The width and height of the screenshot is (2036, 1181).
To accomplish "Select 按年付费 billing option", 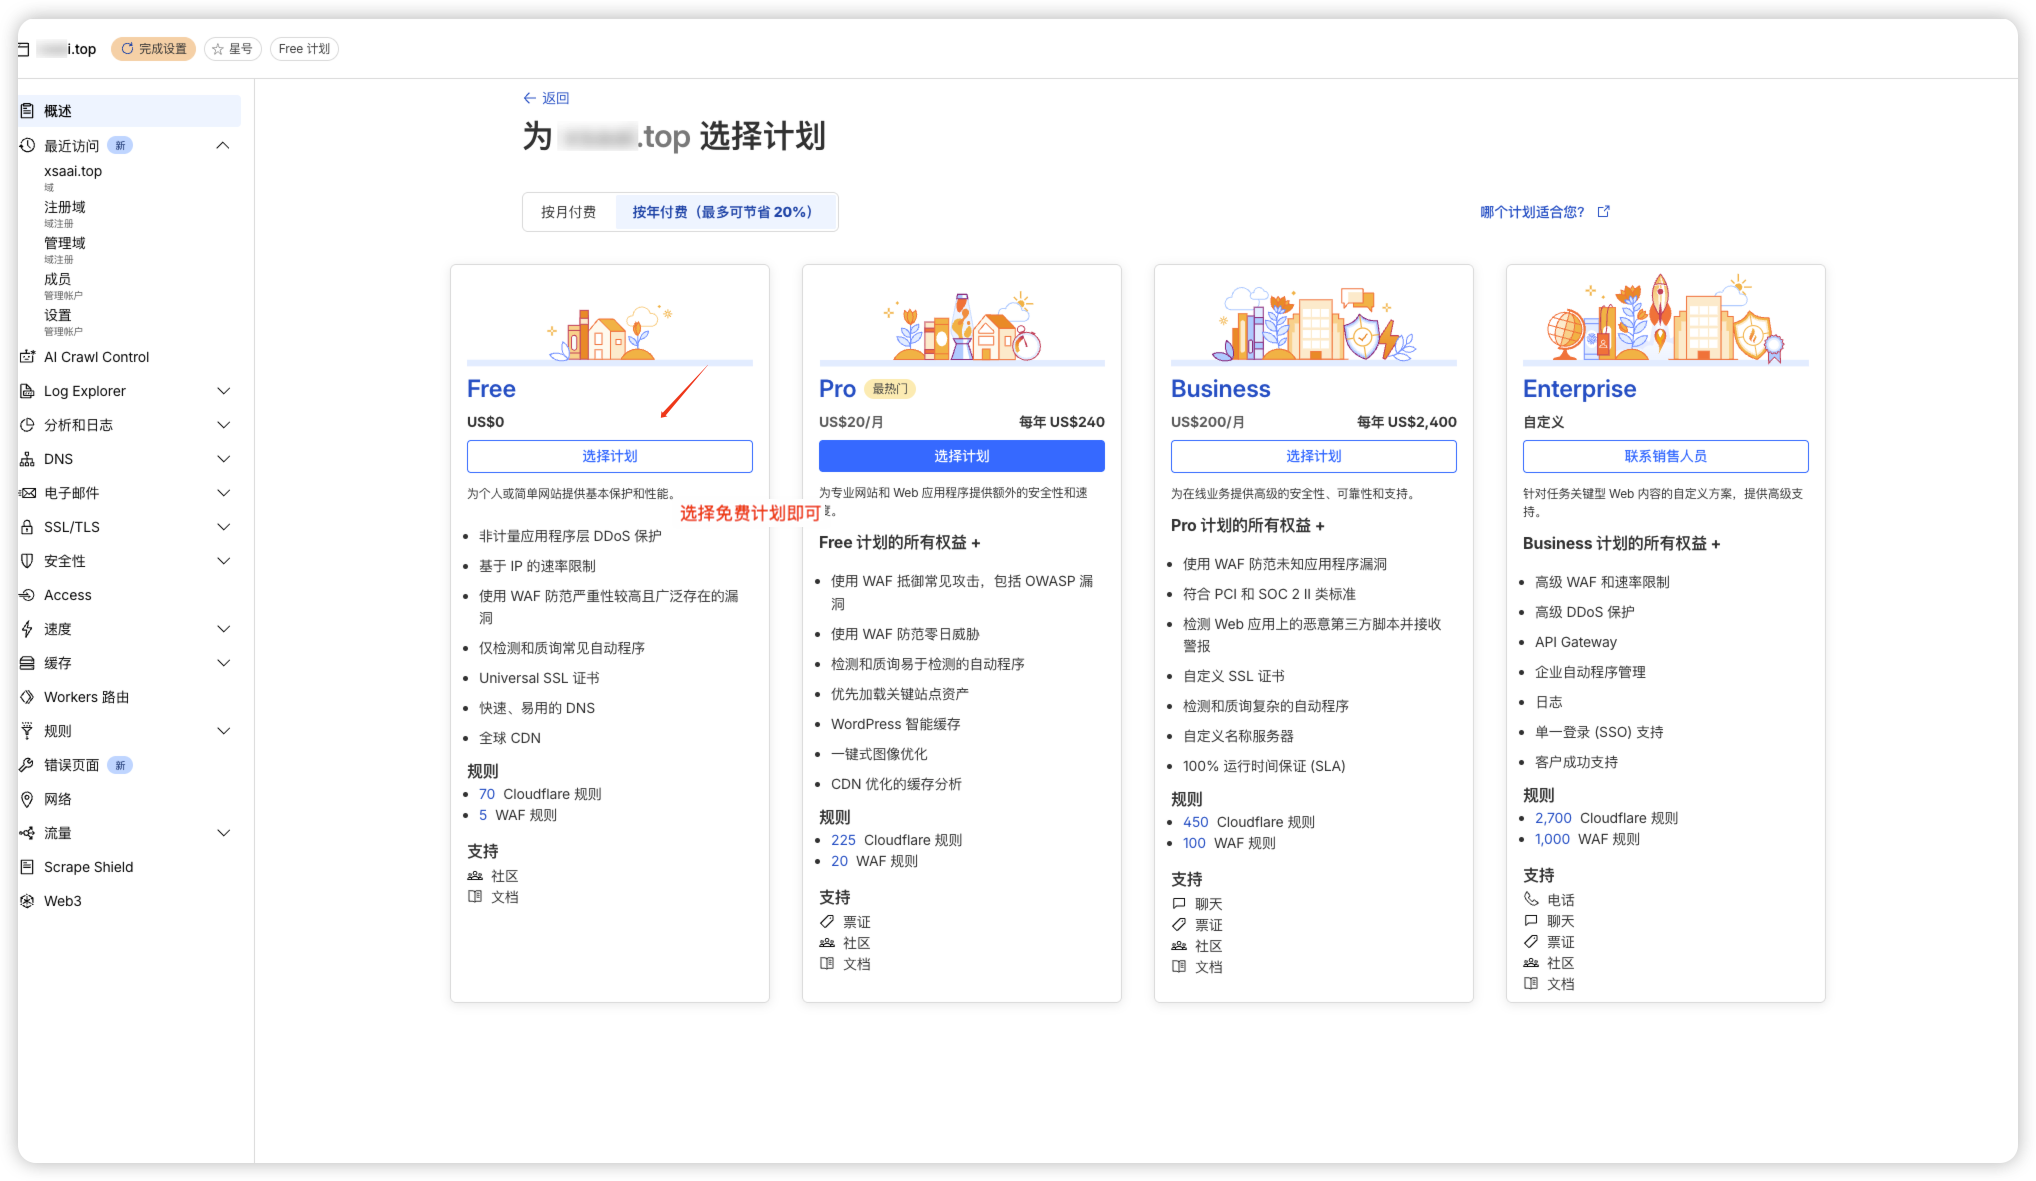I will 722,212.
